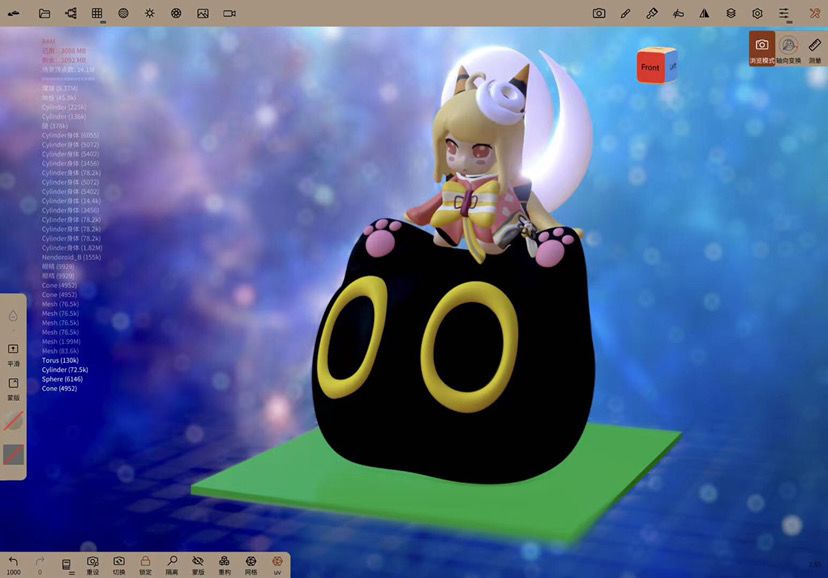The width and height of the screenshot is (828, 578).
Task: Toggle the orange UV display
Action: pyautogui.click(x=277, y=565)
